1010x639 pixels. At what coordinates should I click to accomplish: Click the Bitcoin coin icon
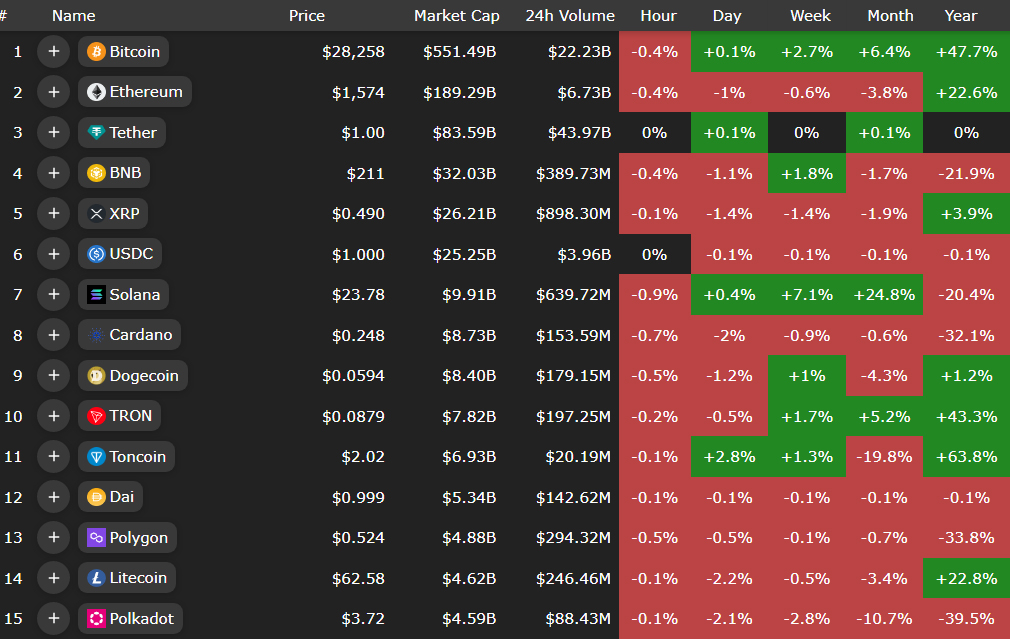click(96, 52)
